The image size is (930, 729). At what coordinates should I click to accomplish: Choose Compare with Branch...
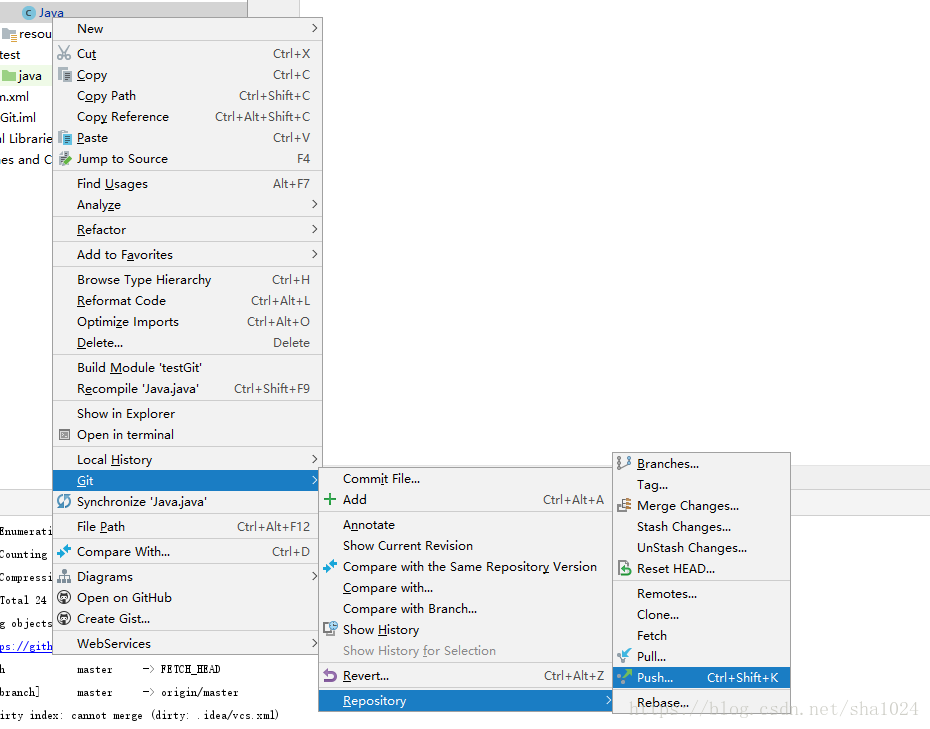(x=466, y=609)
